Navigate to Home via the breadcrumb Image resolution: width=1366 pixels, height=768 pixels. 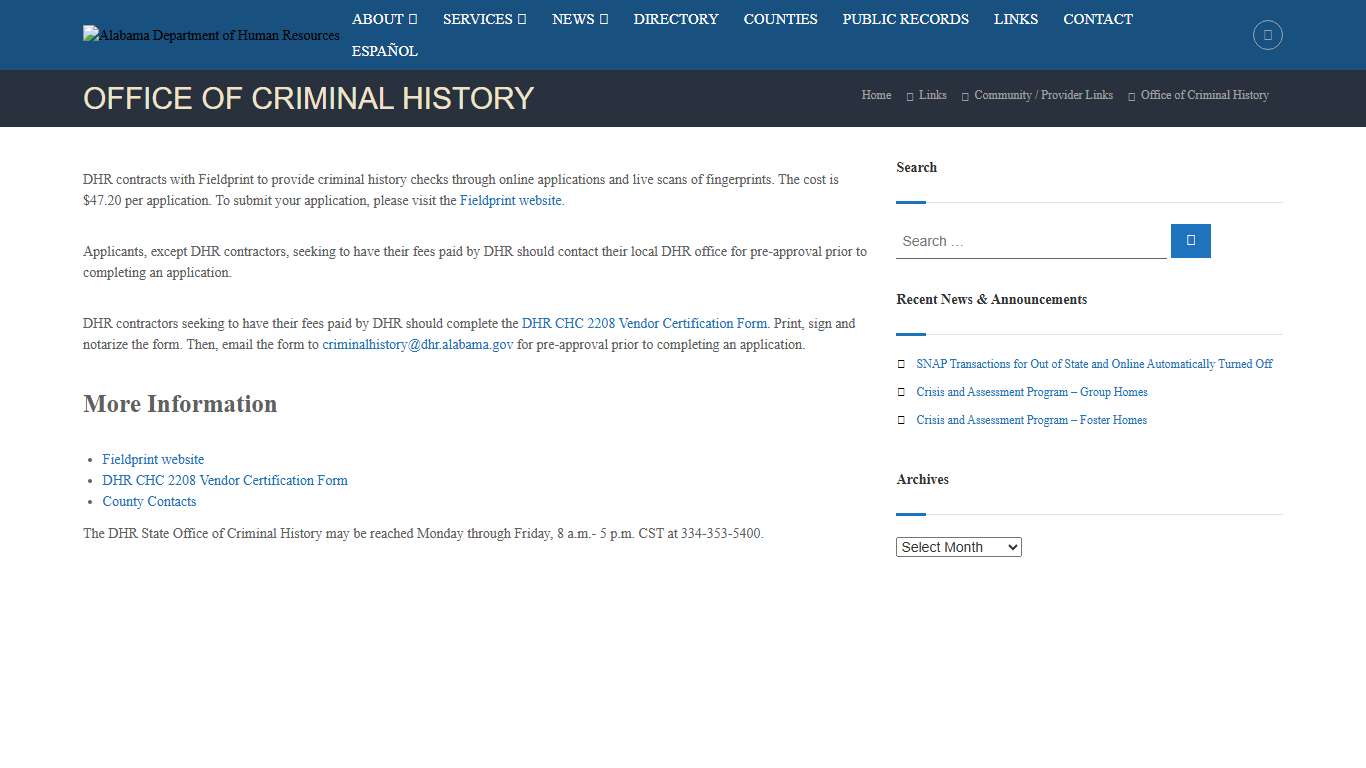tap(875, 95)
